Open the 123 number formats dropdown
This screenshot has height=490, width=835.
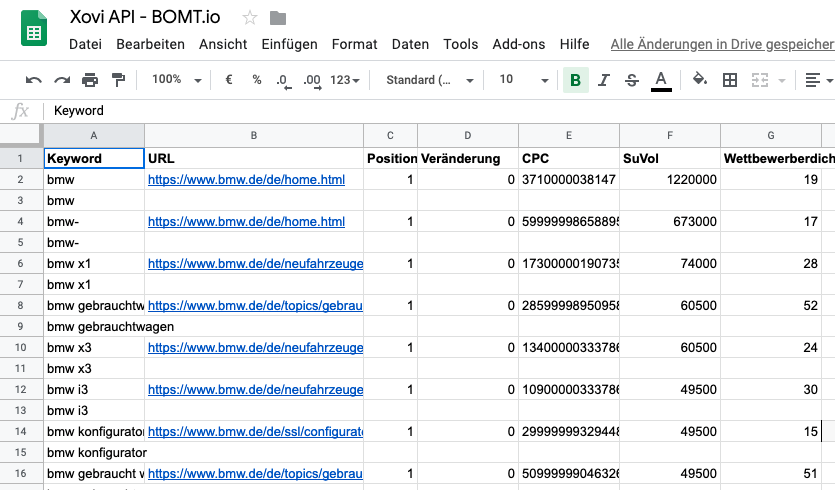tap(345, 80)
